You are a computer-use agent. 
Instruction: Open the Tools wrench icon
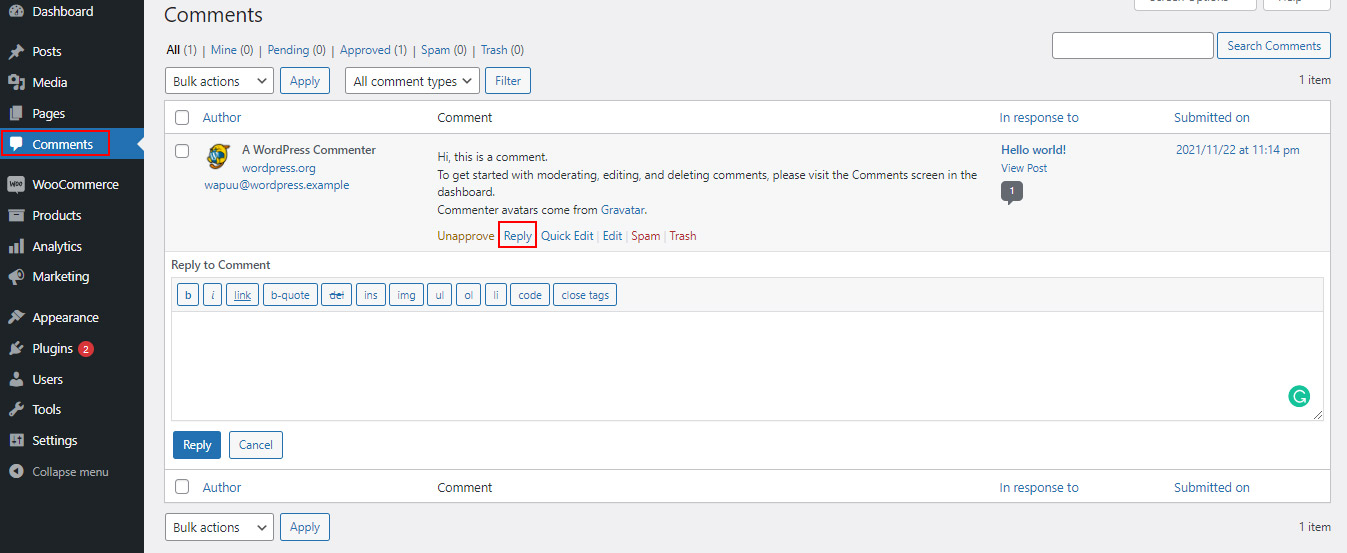(x=16, y=409)
